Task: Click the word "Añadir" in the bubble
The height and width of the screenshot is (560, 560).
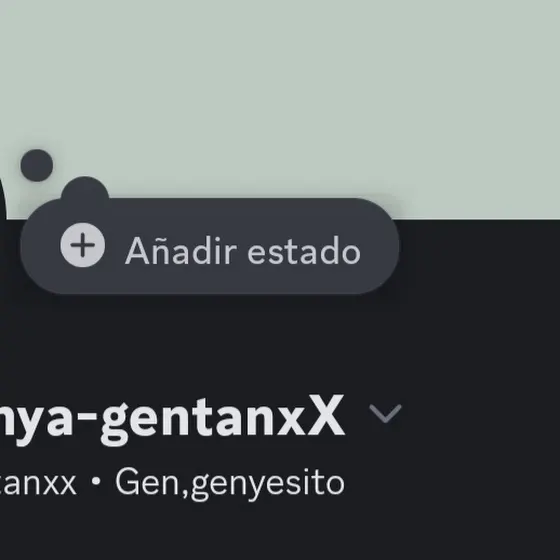Action: [x=181, y=250]
